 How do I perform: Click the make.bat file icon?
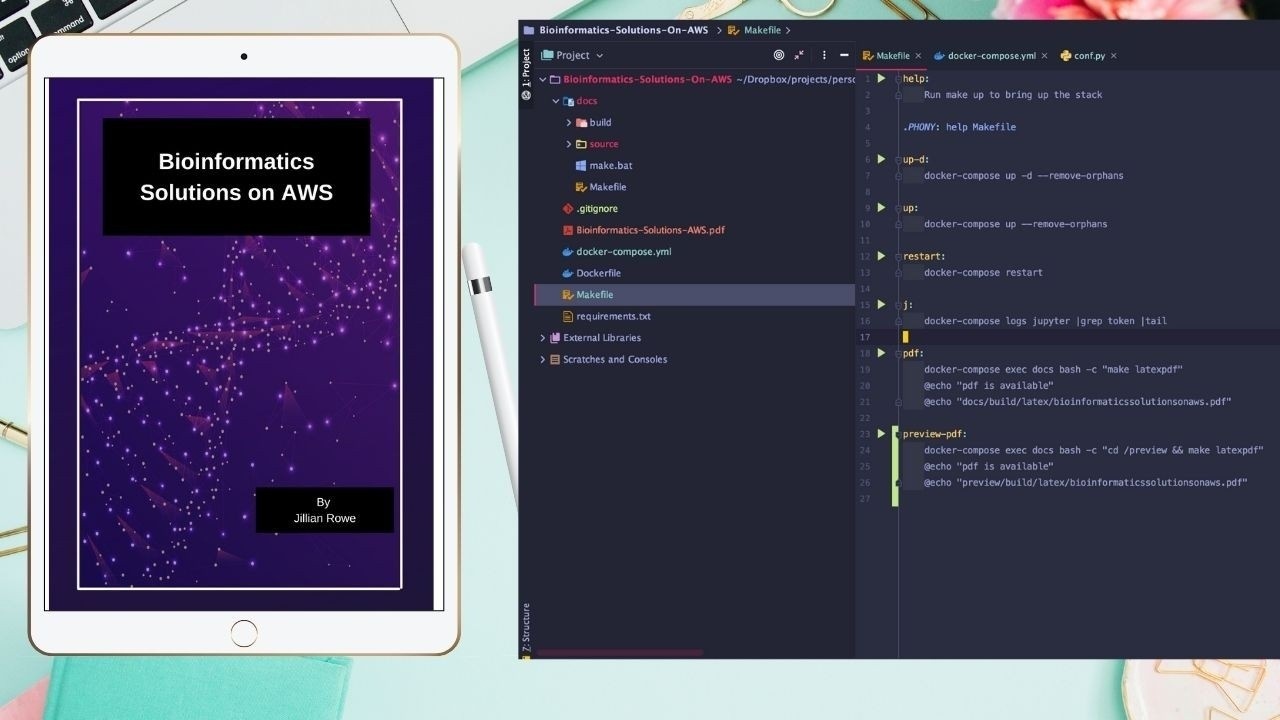581,166
